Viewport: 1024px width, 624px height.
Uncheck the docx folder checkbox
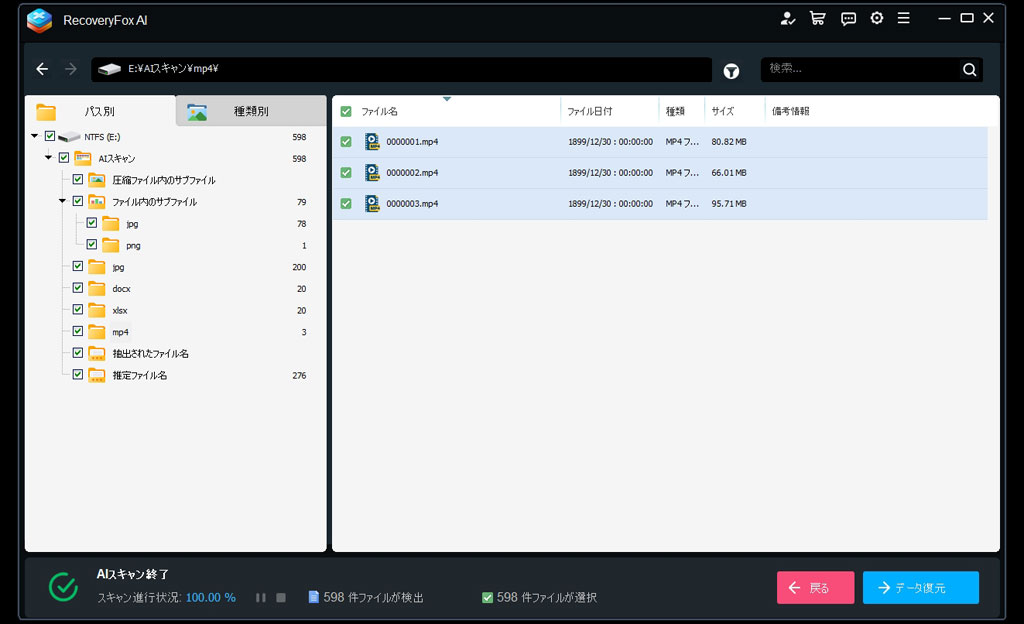point(78,289)
